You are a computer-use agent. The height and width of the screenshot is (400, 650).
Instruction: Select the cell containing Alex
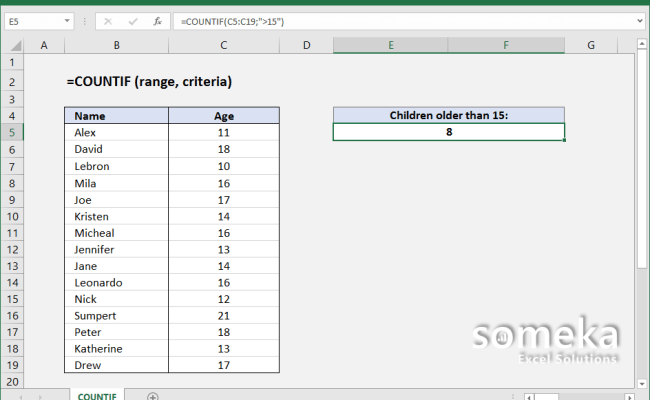coord(116,133)
